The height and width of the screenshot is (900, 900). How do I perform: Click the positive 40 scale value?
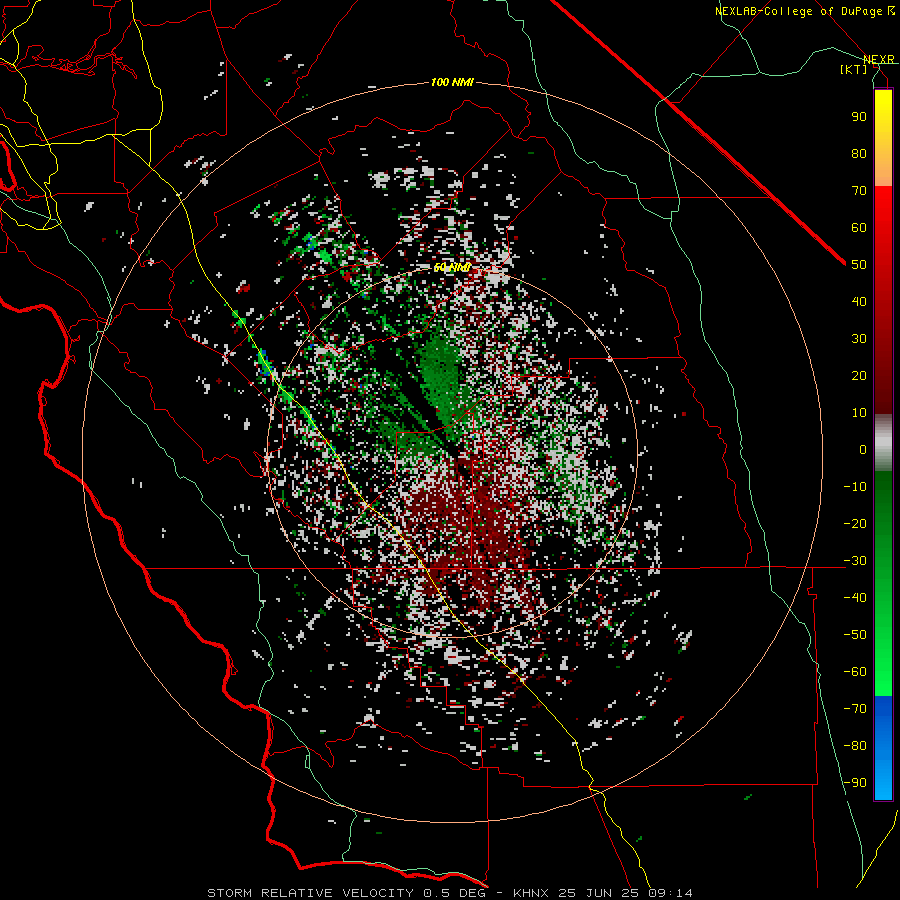click(859, 301)
